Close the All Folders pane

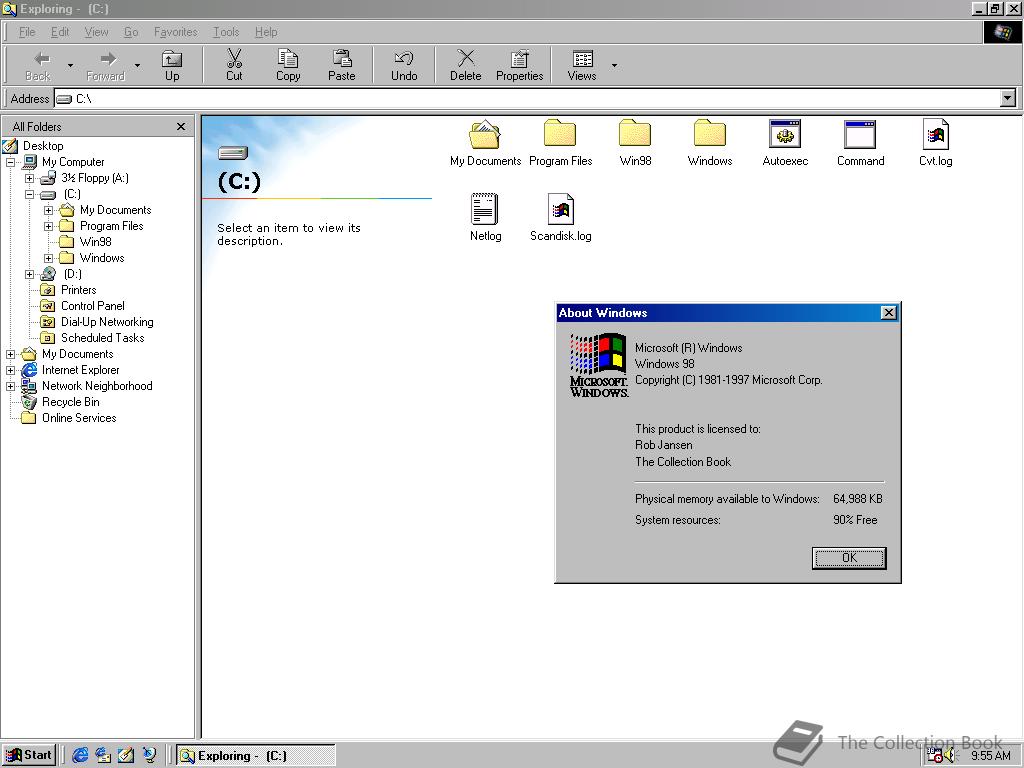coord(181,127)
